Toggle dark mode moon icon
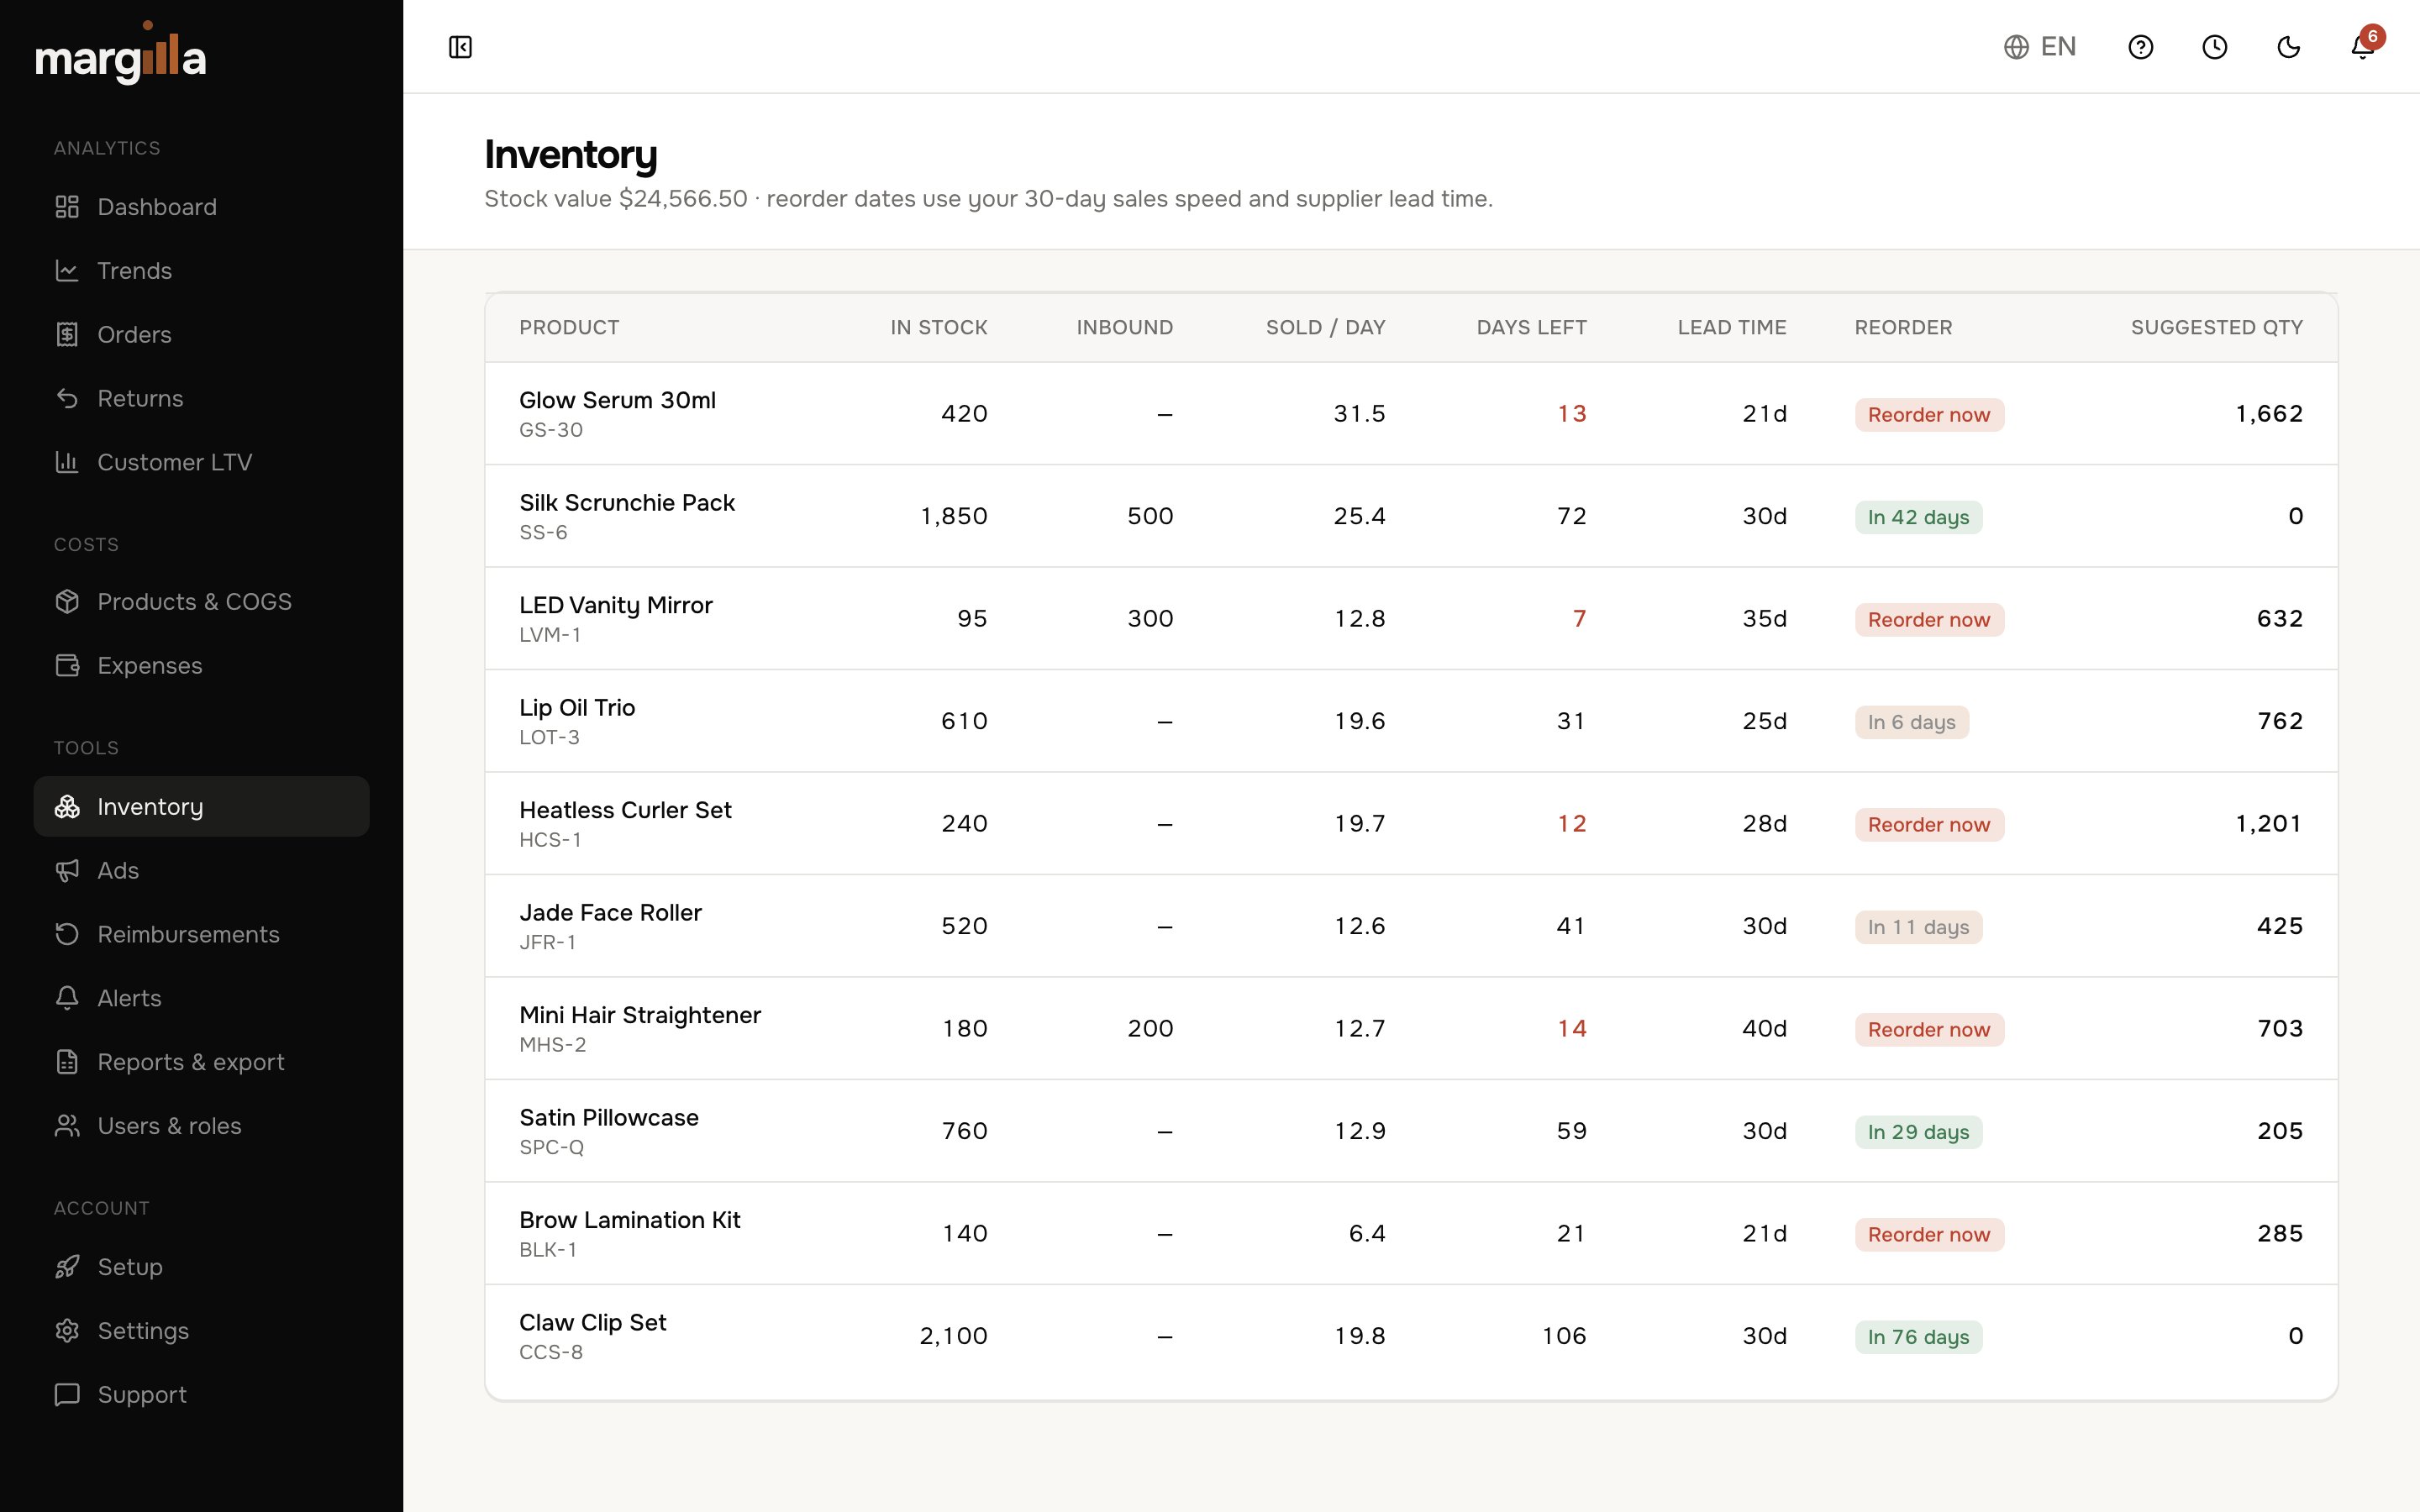The image size is (2420, 1512). (x=2289, y=47)
